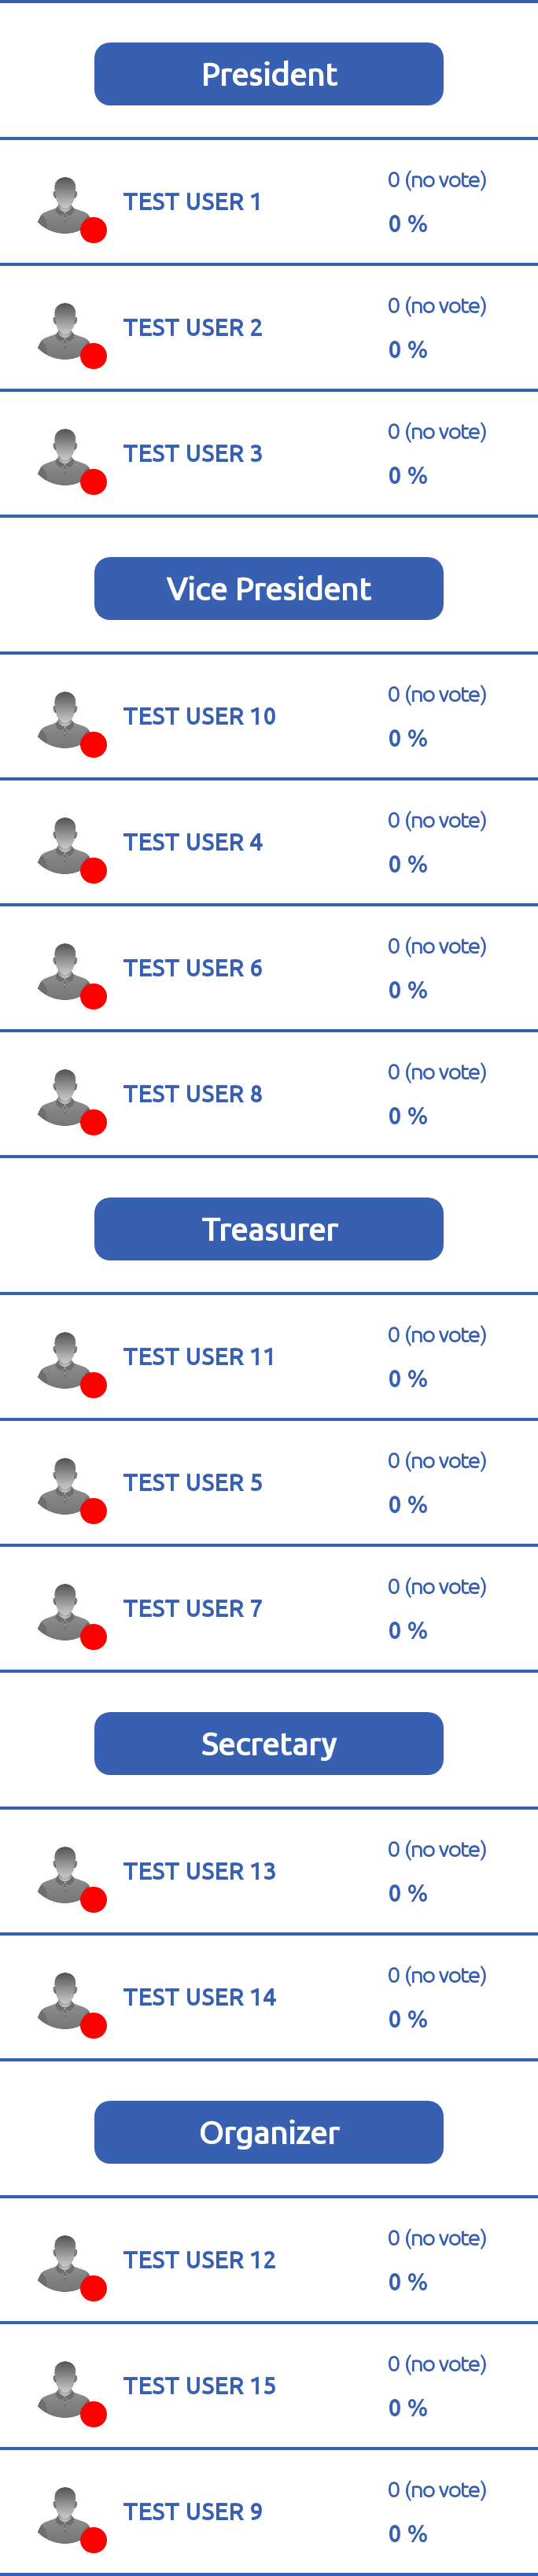Select the TEST USER 8 name link

[193, 1095]
